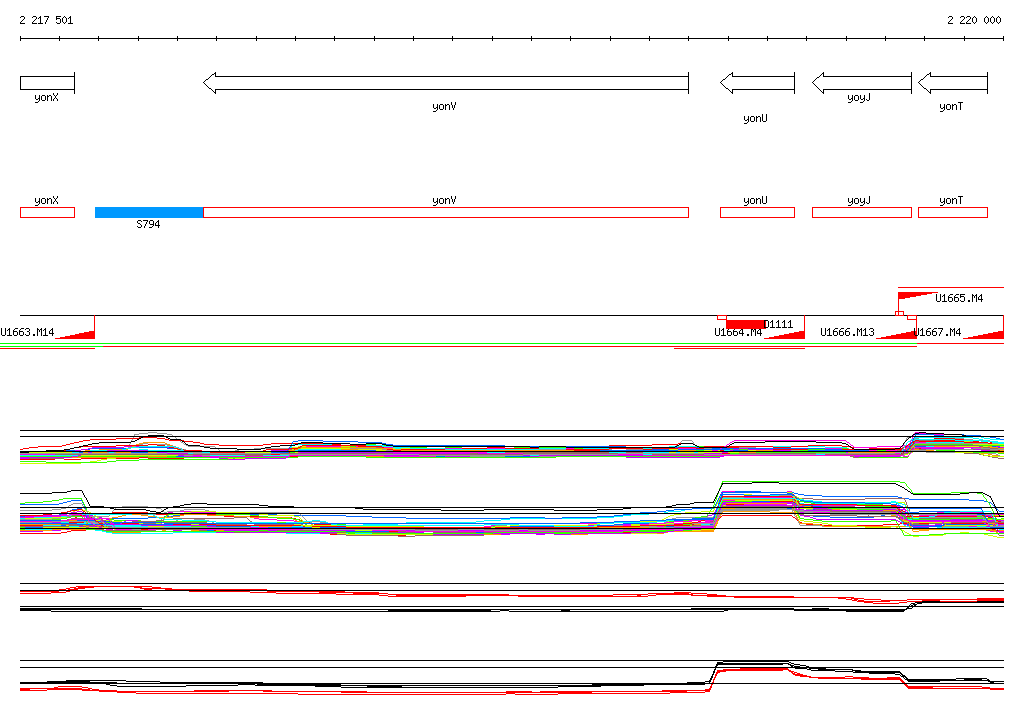Click the yonU label below the black arrow

[x=755, y=118]
